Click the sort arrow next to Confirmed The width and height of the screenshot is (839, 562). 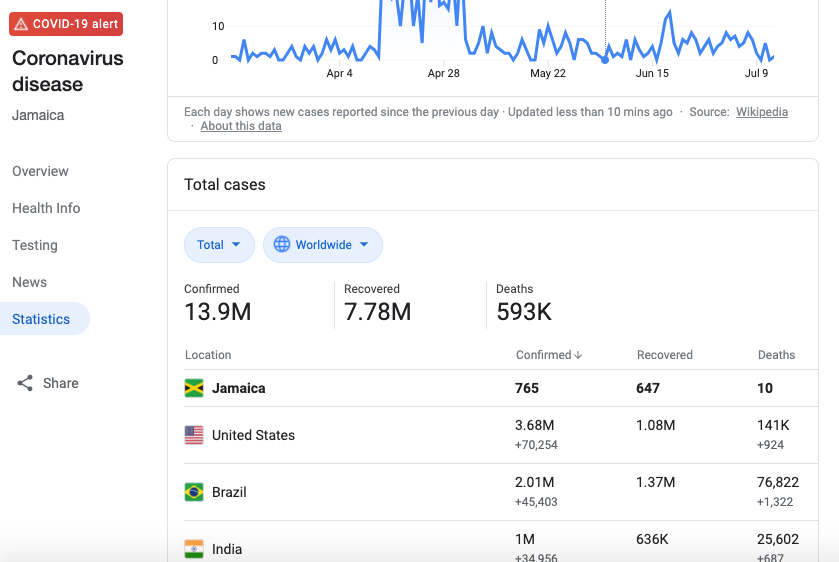click(x=578, y=355)
